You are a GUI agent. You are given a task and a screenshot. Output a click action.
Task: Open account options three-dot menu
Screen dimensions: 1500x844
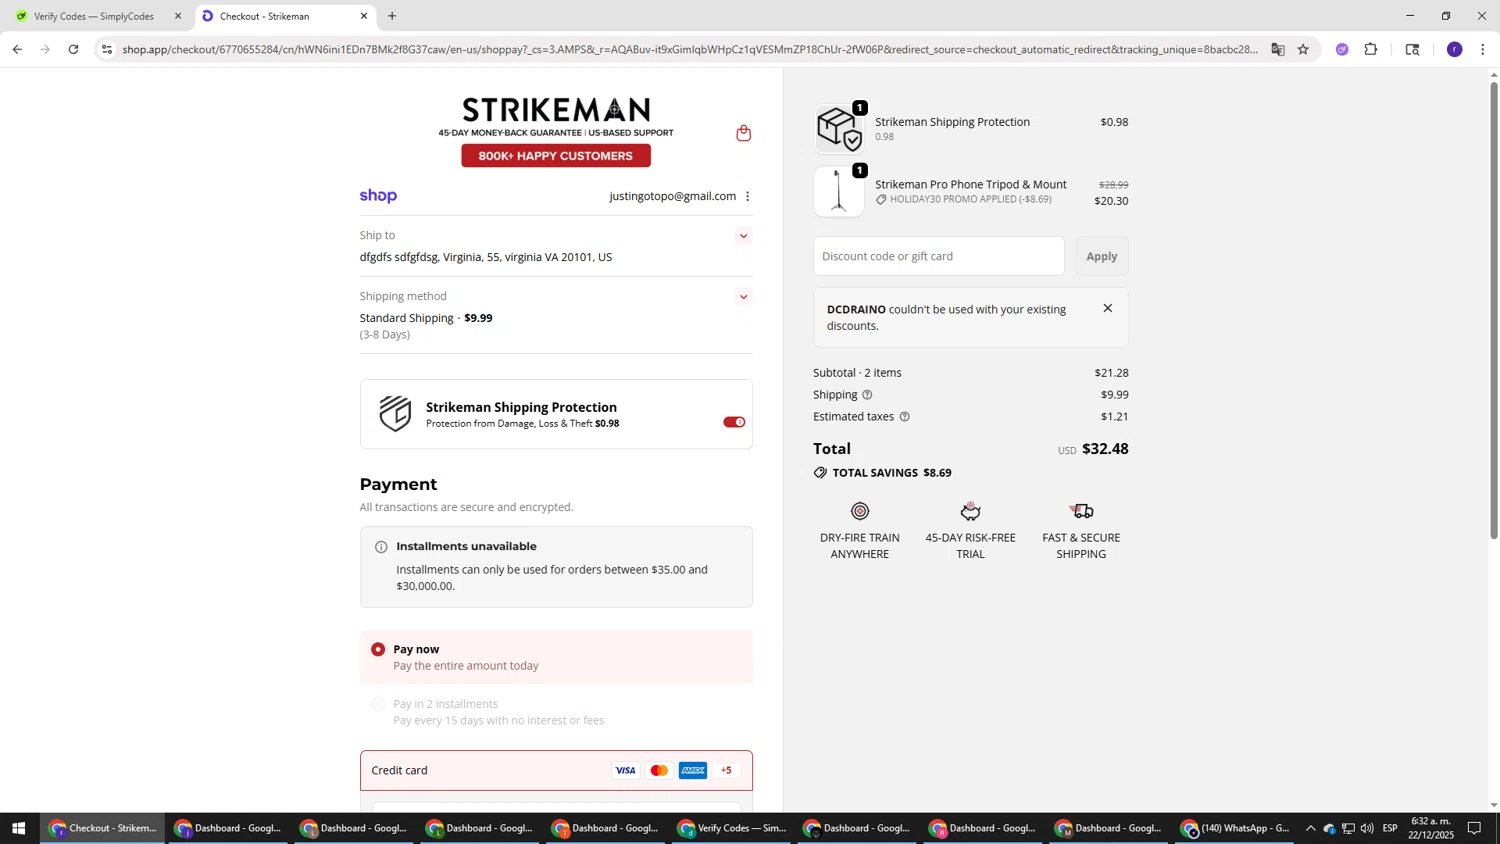pos(747,196)
